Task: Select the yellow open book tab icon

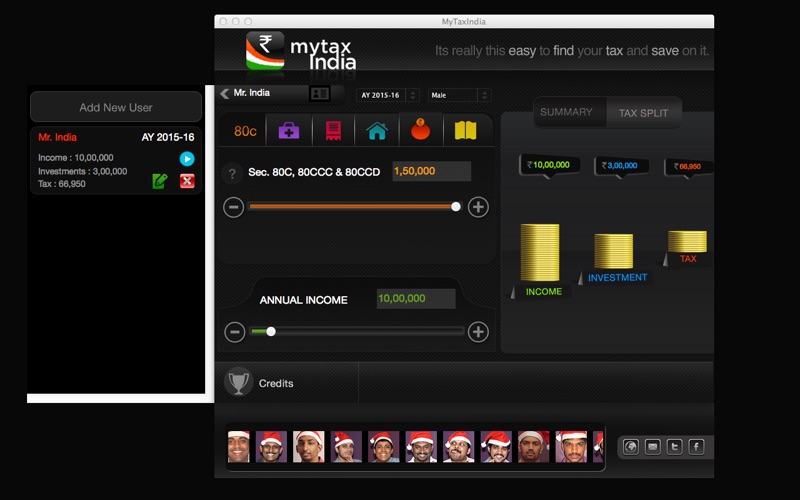Action: pyautogui.click(x=465, y=131)
